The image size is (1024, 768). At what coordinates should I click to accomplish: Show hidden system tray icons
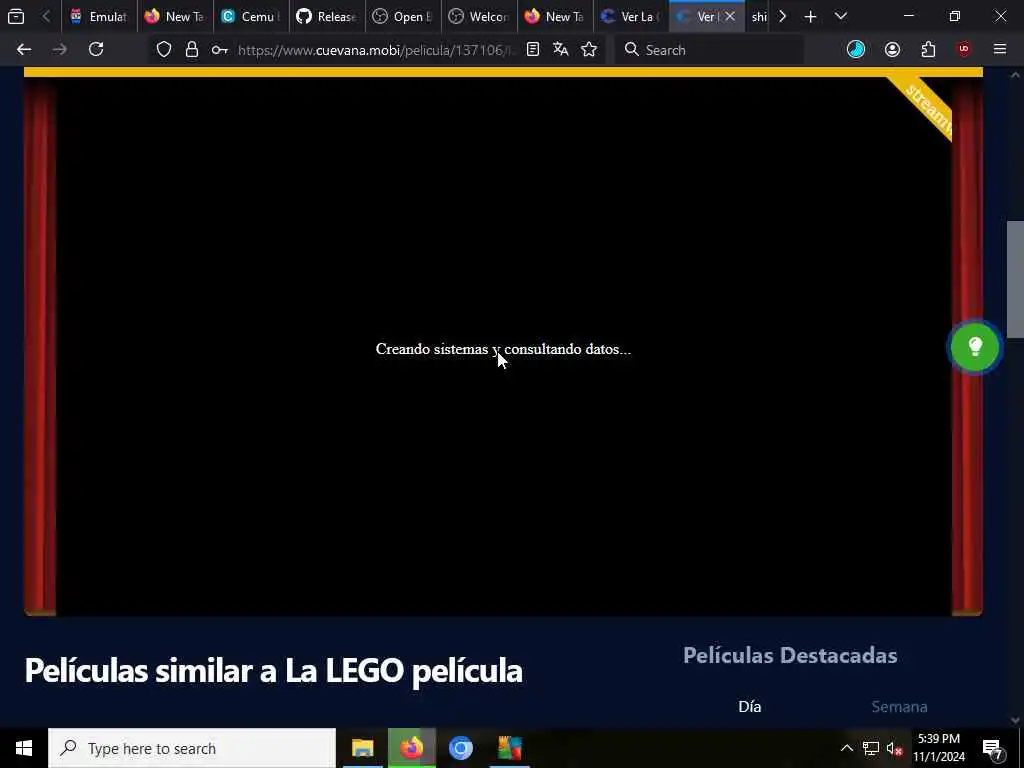(x=846, y=748)
